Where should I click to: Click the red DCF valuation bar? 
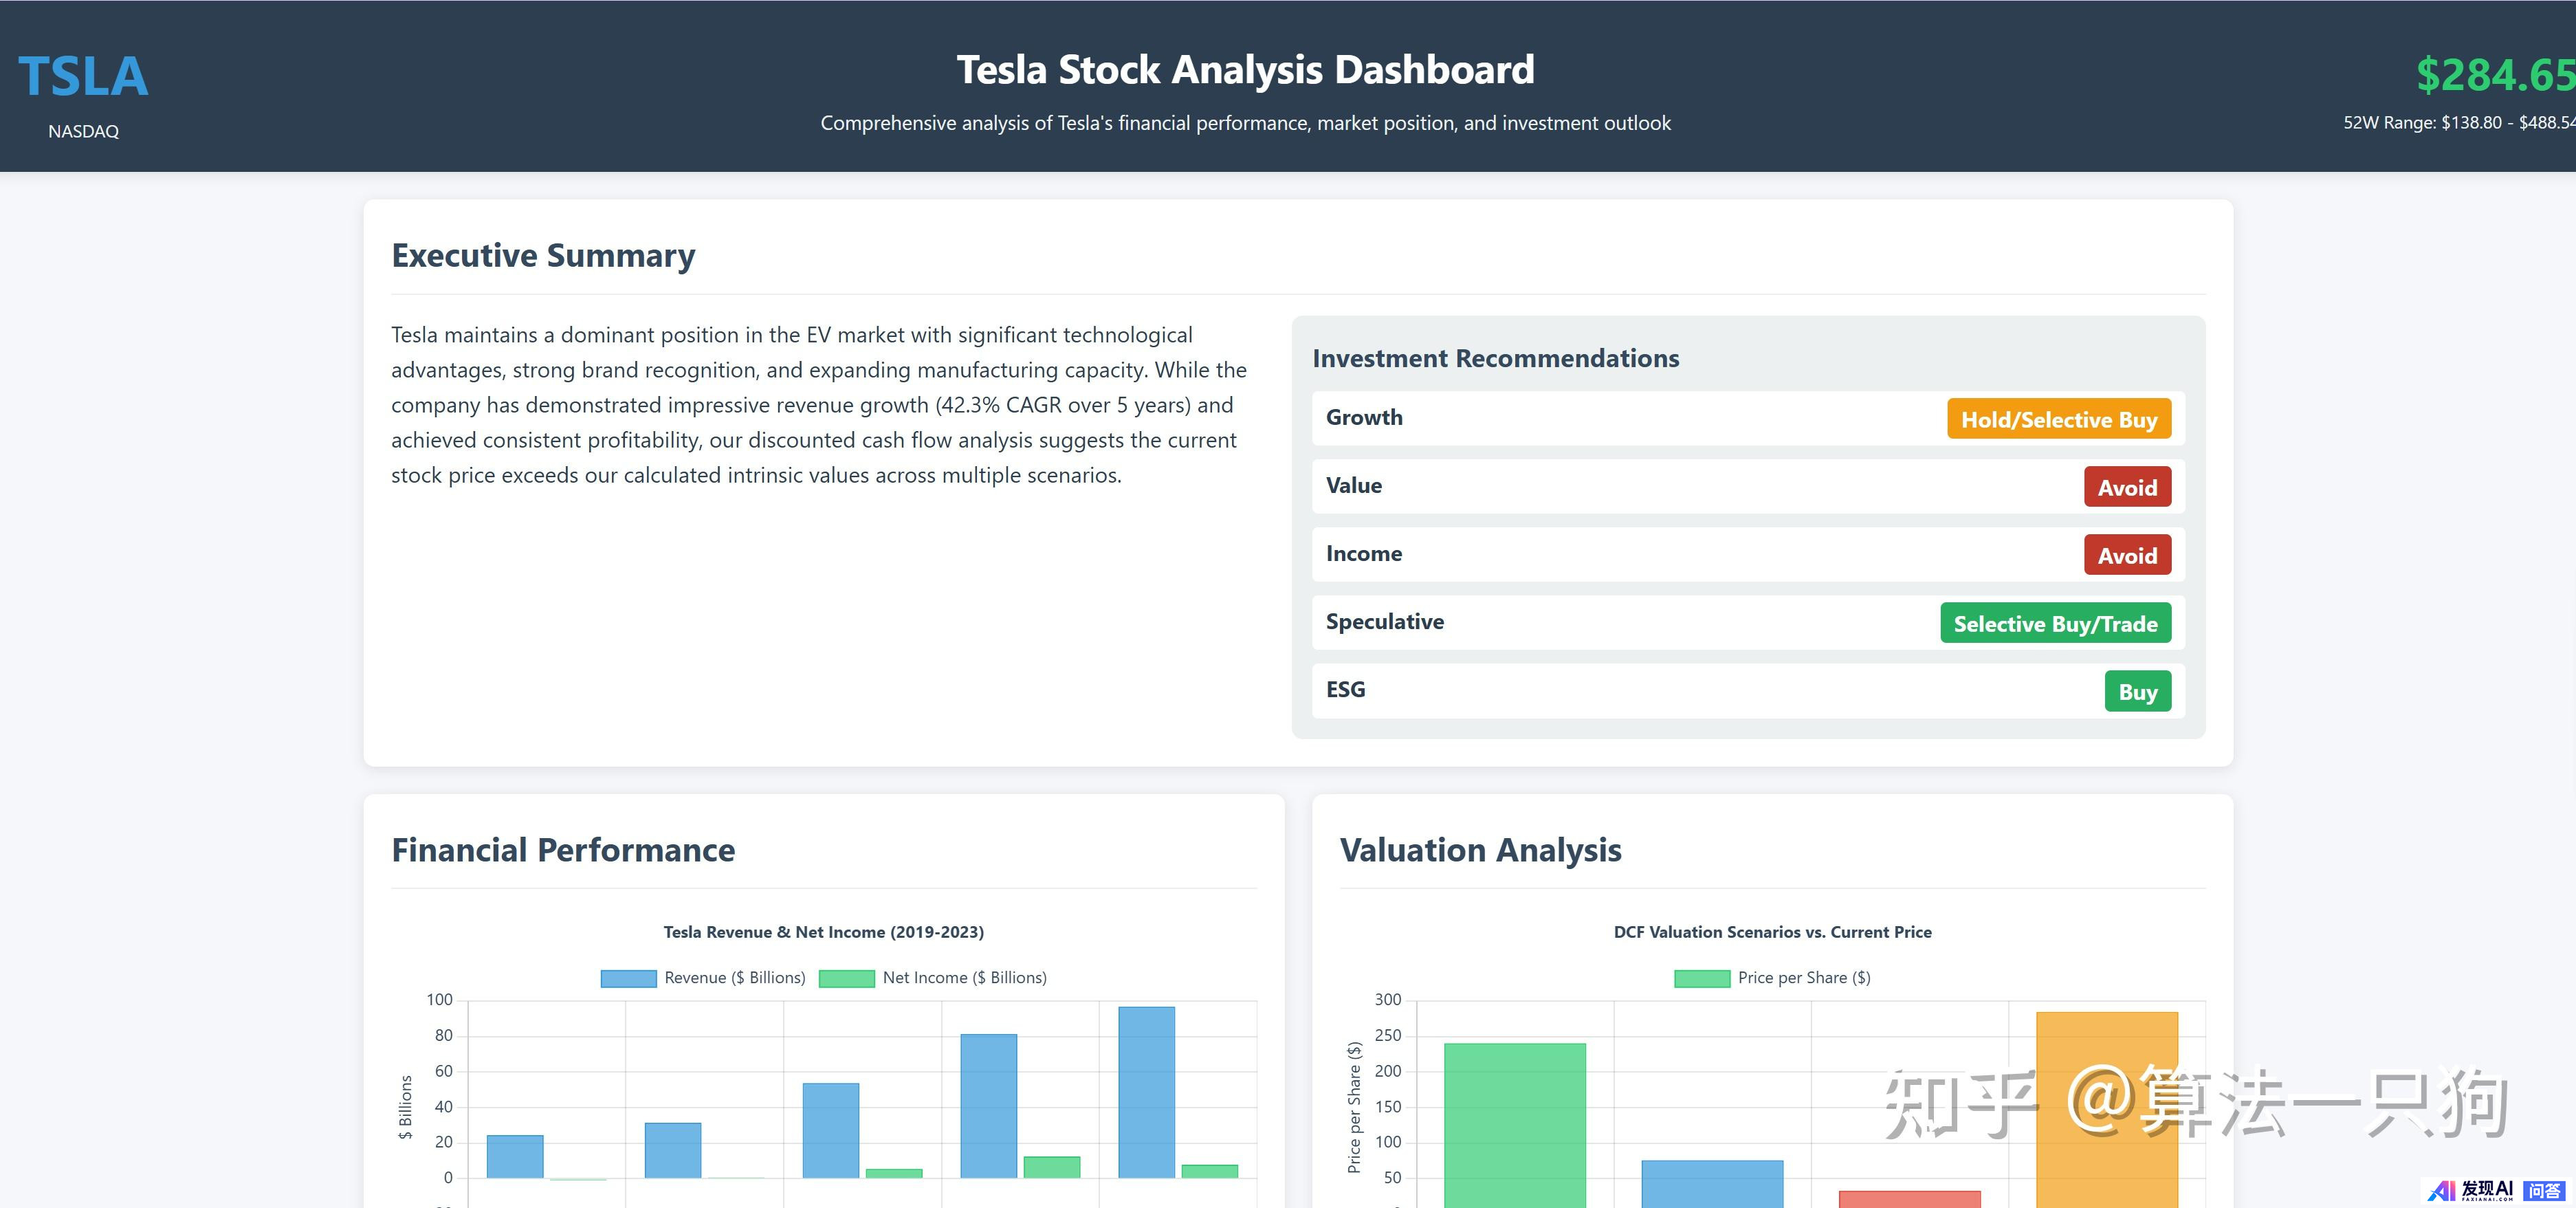[1909, 1199]
